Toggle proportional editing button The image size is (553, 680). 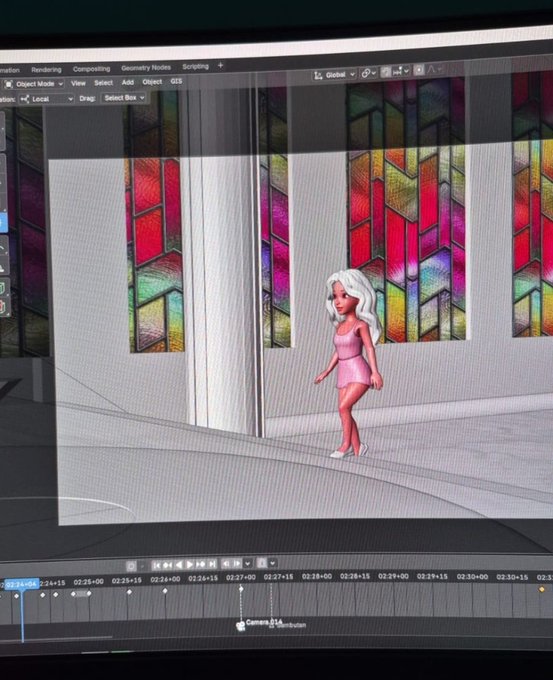[x=419, y=70]
